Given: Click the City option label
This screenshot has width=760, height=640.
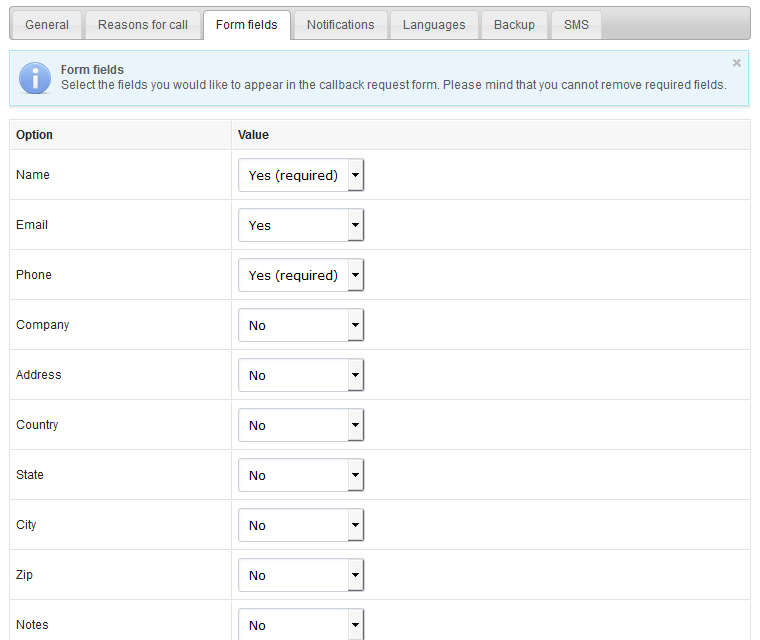Looking at the screenshot, I should (26, 525).
